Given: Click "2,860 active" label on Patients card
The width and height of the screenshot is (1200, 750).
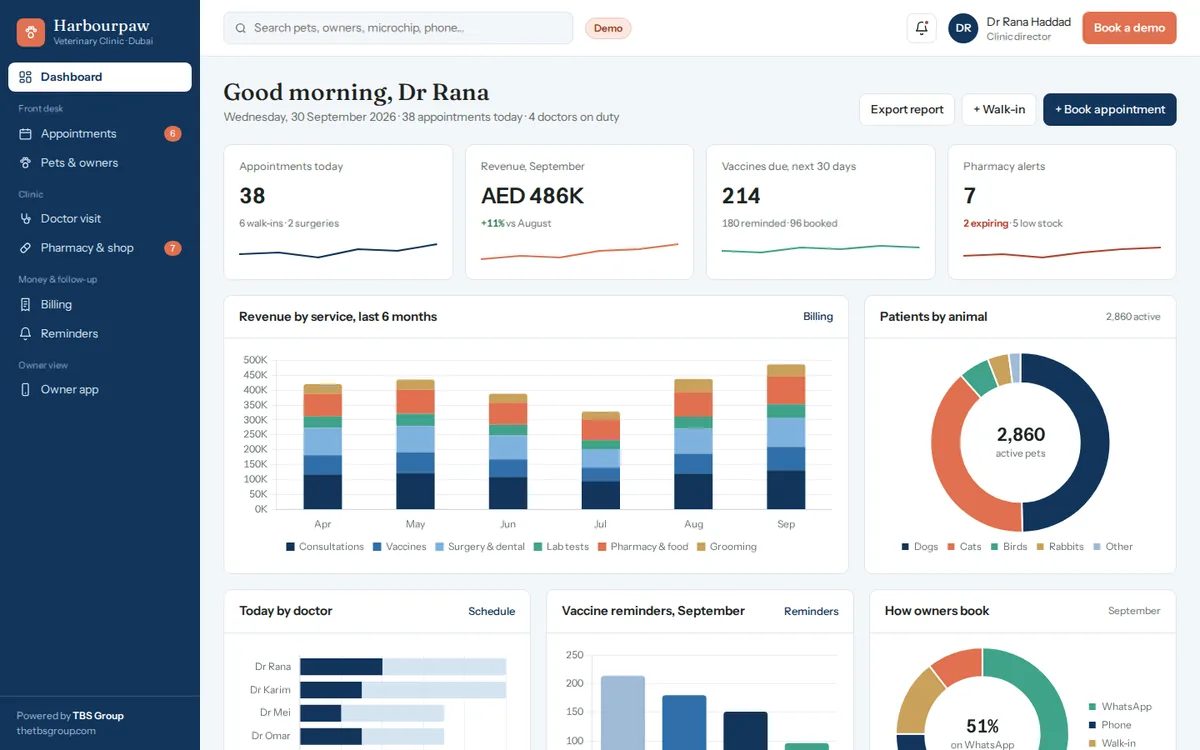Looking at the screenshot, I should [x=1133, y=317].
